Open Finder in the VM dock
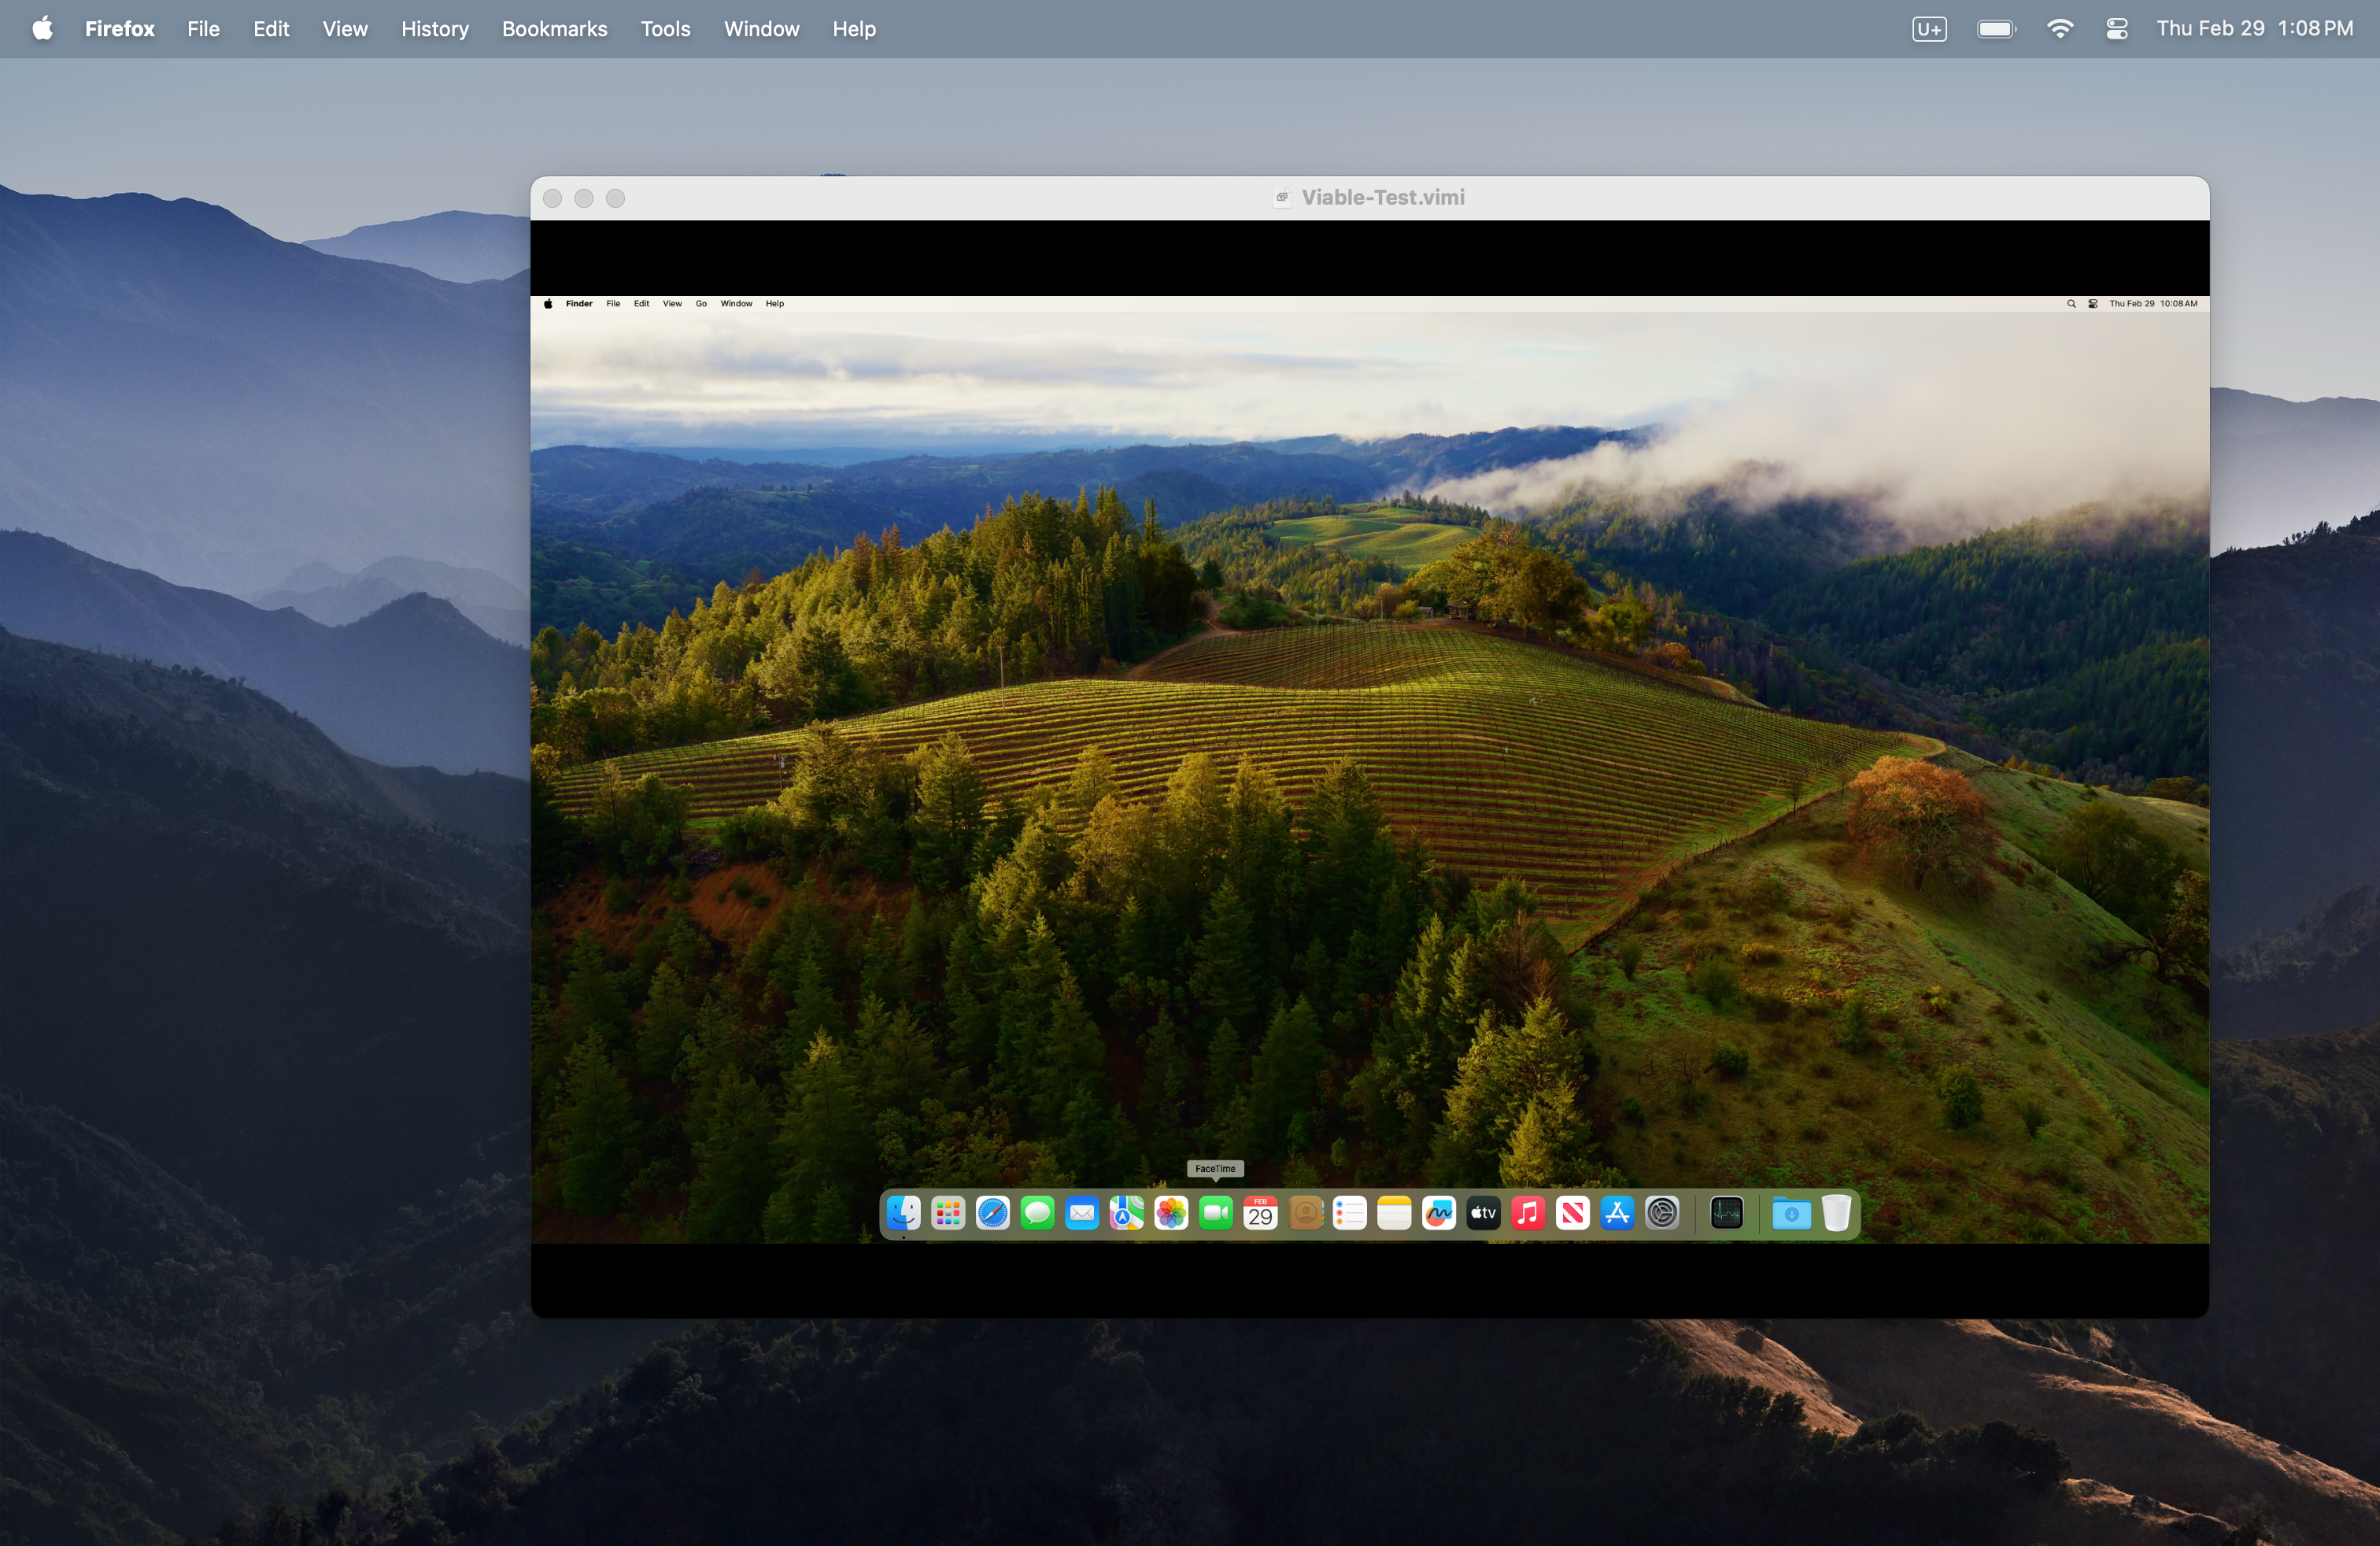Image resolution: width=2380 pixels, height=1546 pixels. click(904, 1214)
